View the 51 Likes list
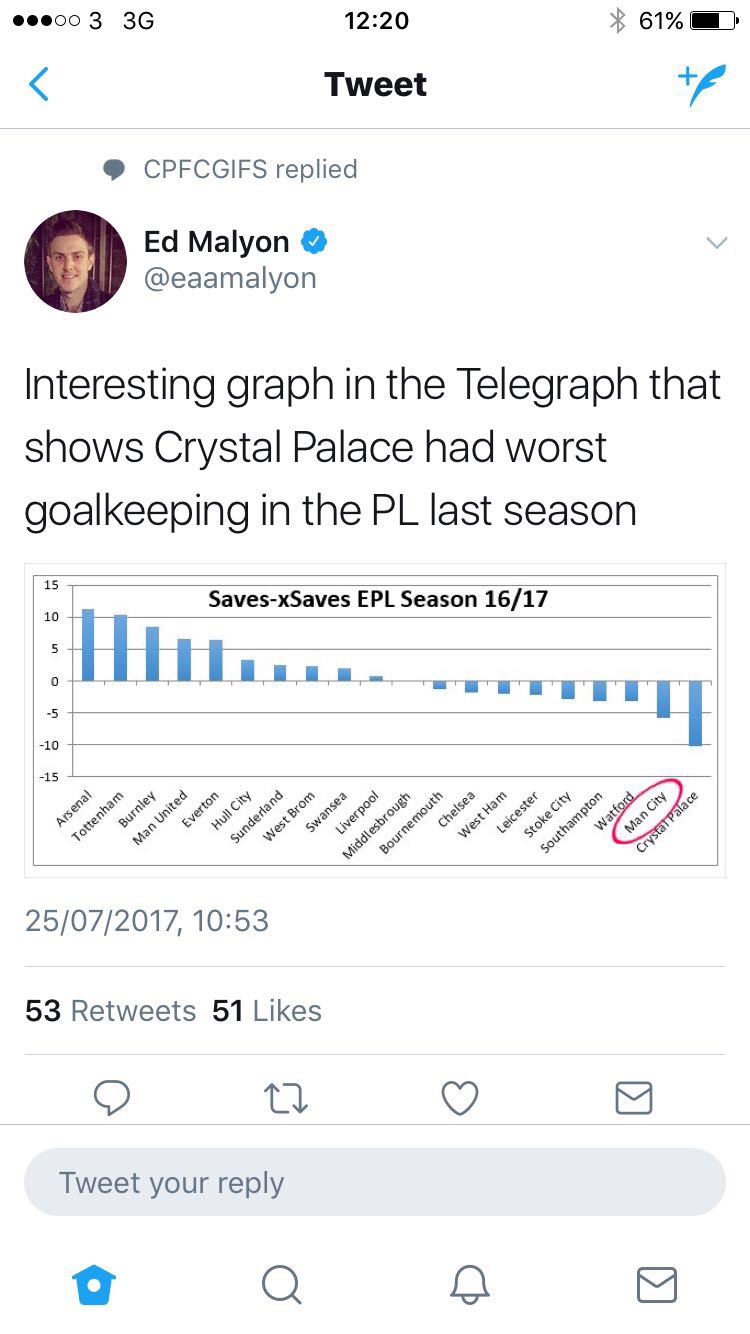The image size is (750, 1334). point(267,1011)
